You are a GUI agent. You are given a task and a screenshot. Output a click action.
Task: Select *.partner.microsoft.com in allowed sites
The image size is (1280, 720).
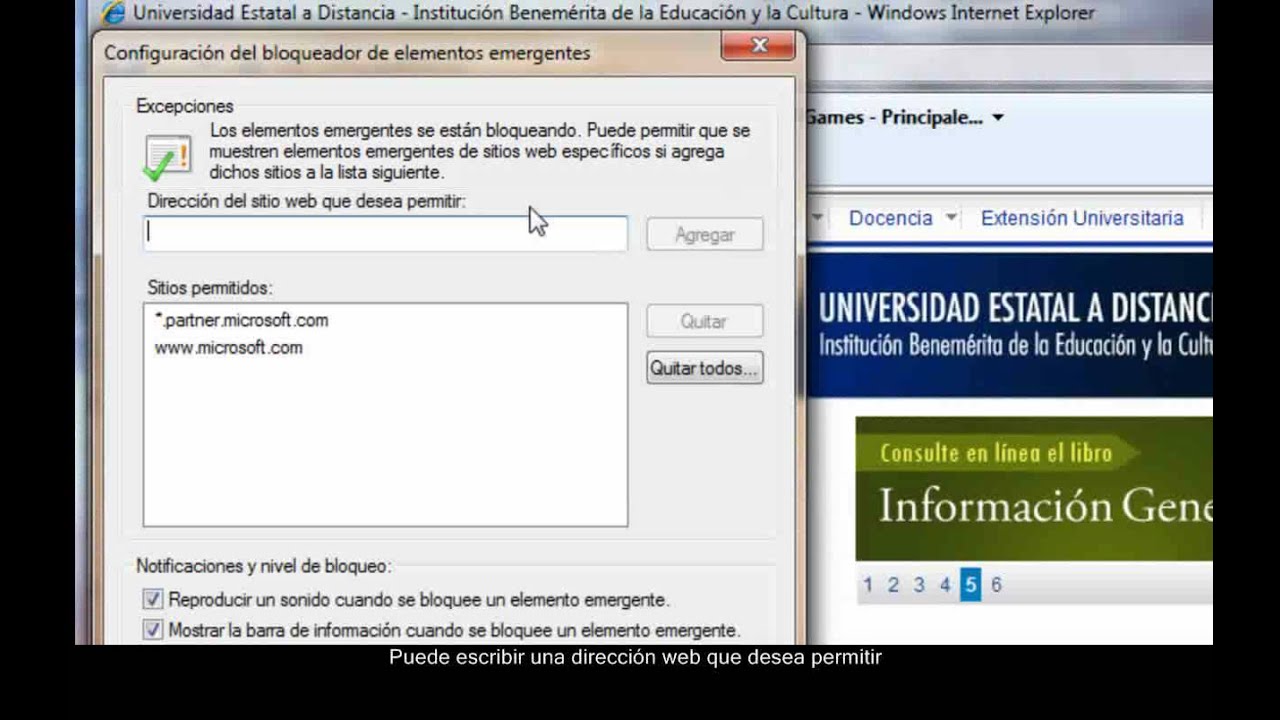[x=241, y=320]
